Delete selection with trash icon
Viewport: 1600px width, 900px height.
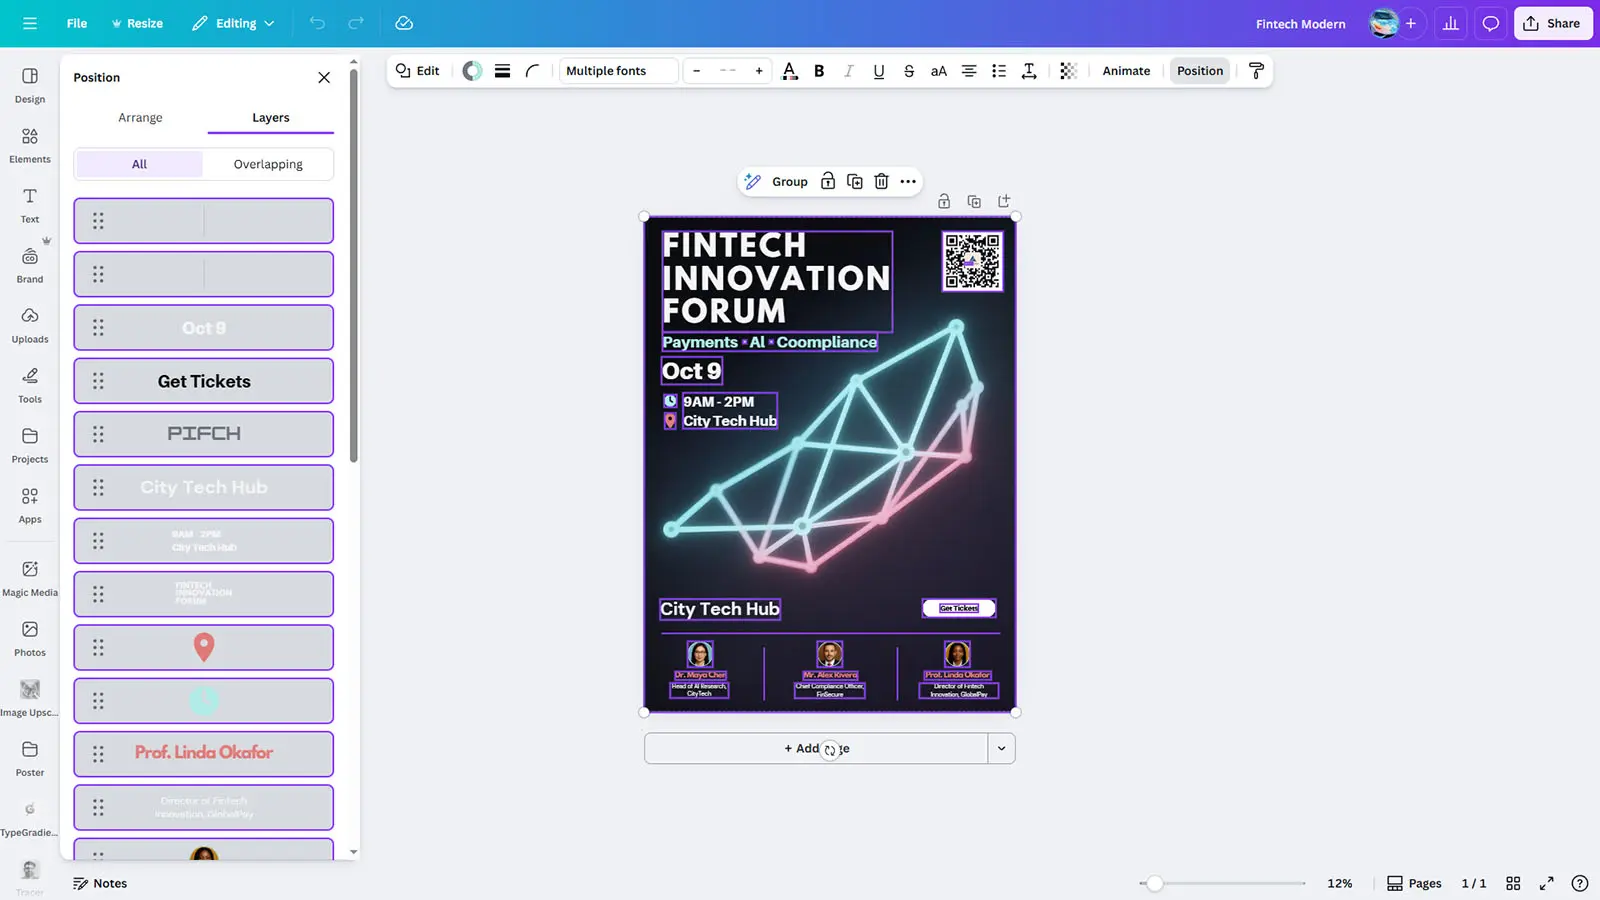[881, 181]
